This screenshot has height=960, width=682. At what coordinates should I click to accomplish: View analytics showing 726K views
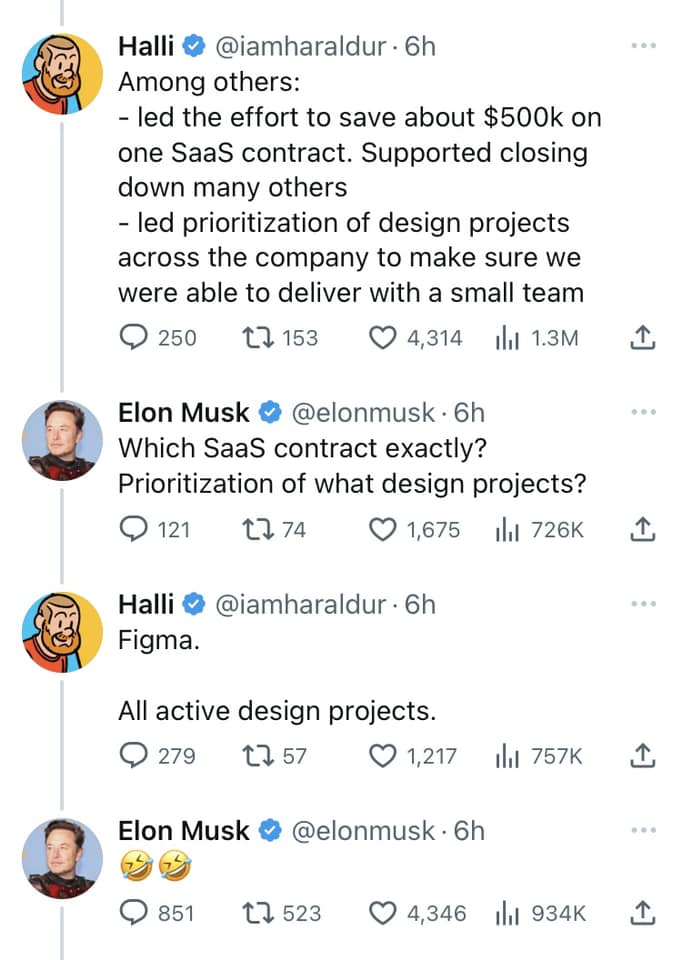539,529
